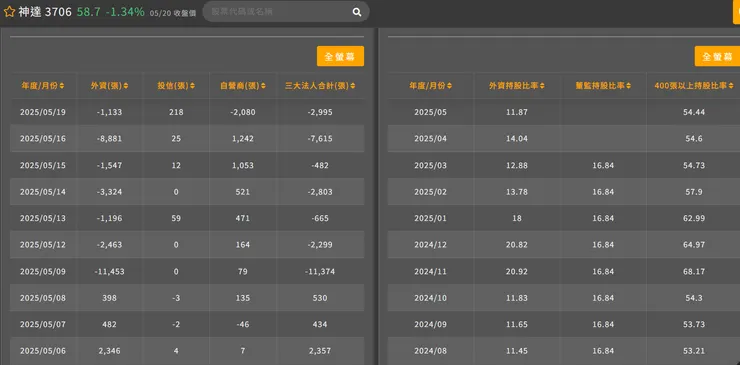Viewport: 740px width, 365px height.
Task: Sort by 外資持股比率 column
Action: click(517, 86)
